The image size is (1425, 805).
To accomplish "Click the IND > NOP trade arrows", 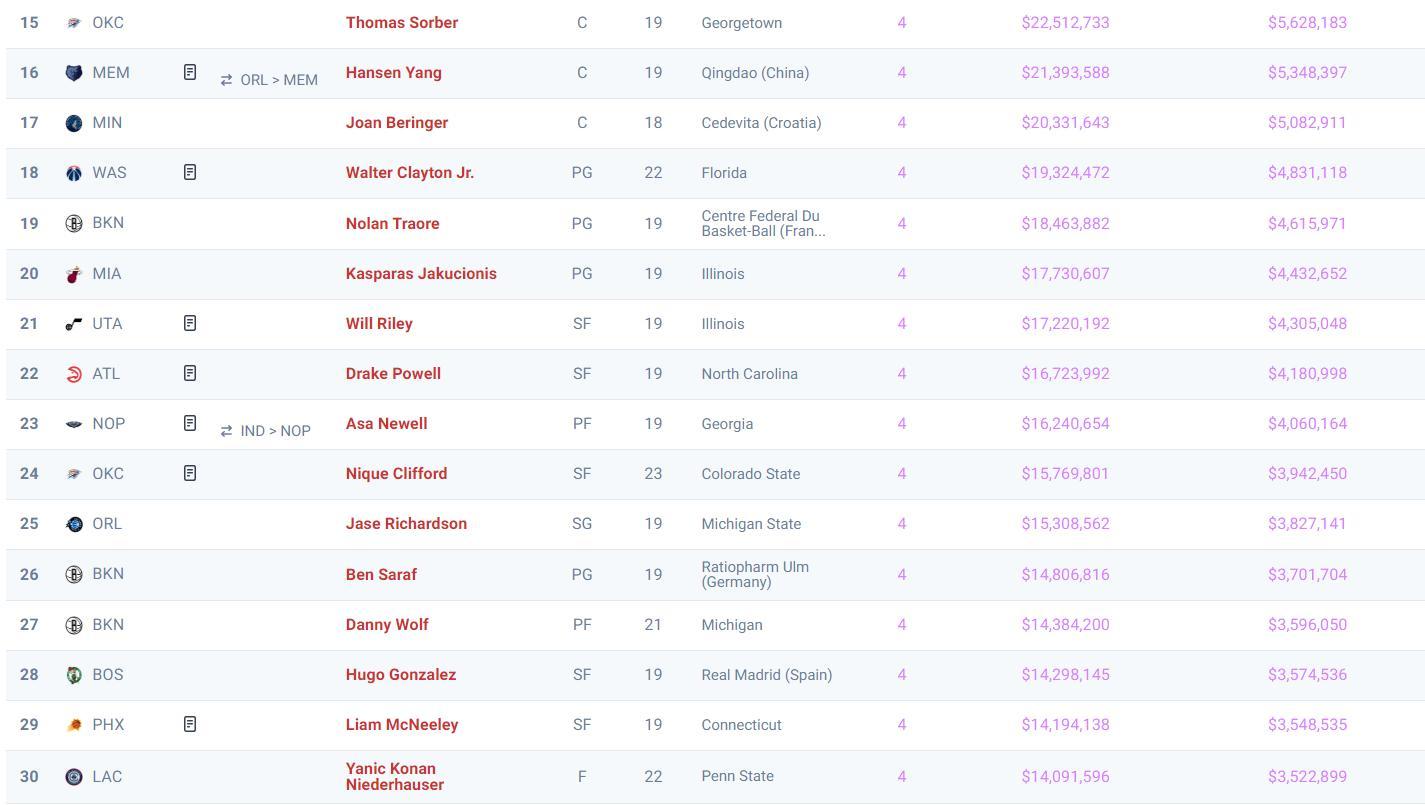I will click(x=227, y=431).
